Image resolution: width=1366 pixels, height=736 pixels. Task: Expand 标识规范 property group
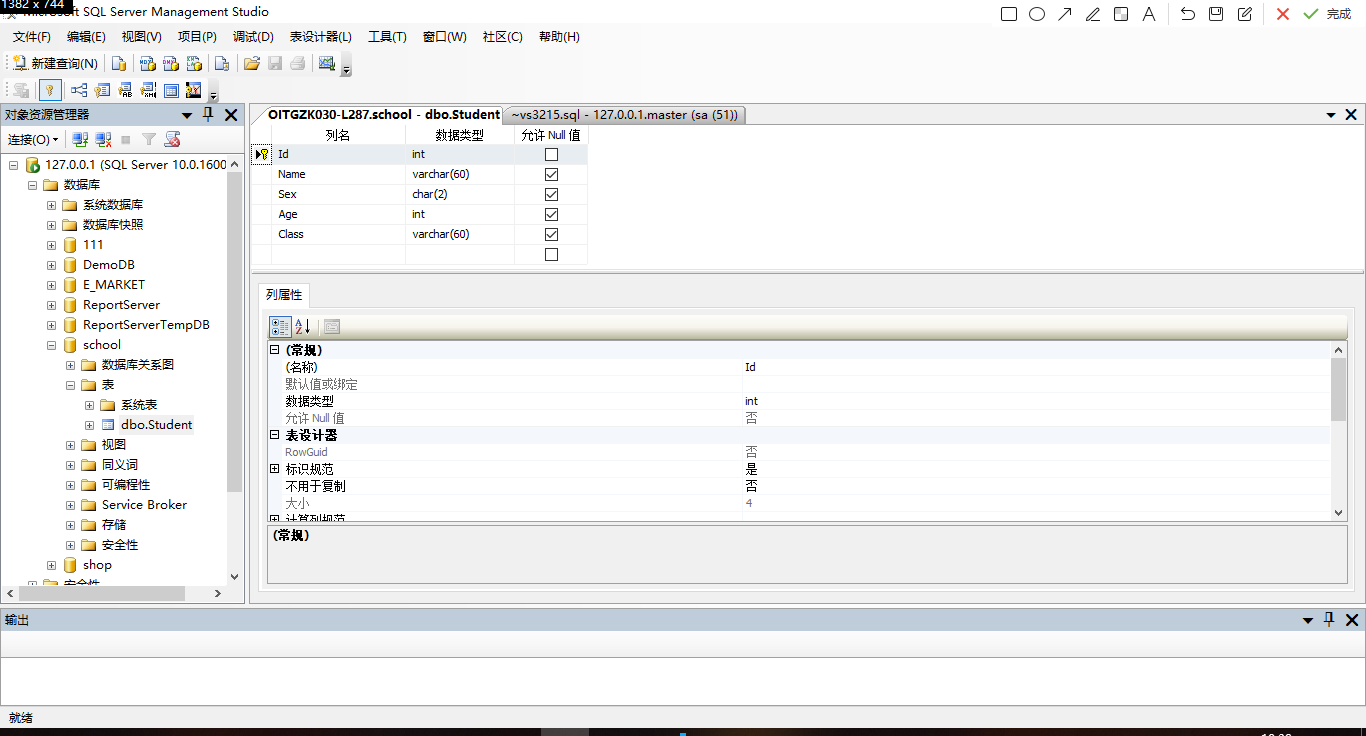[x=275, y=469]
